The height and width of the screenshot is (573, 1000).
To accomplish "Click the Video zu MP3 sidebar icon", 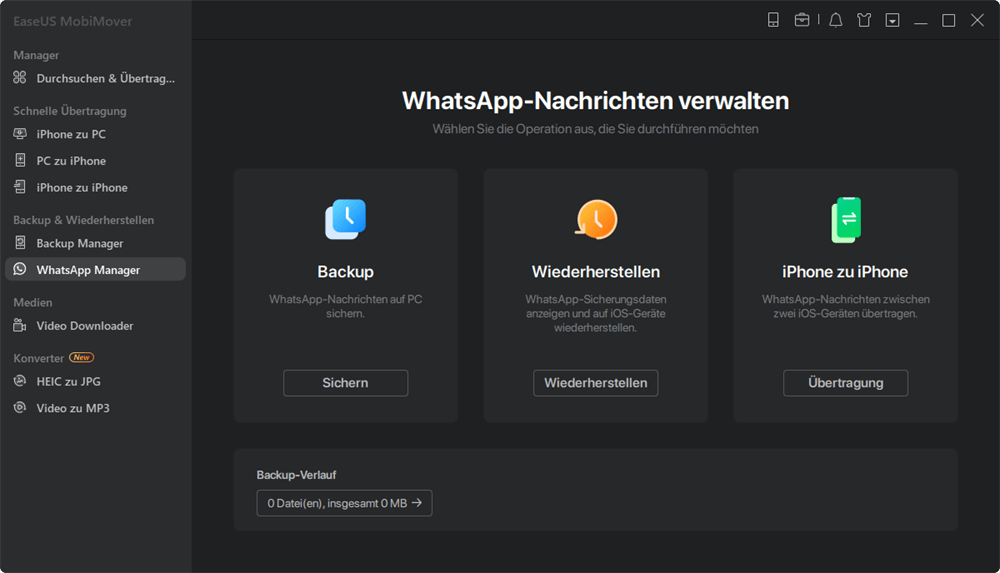I will 20,408.
